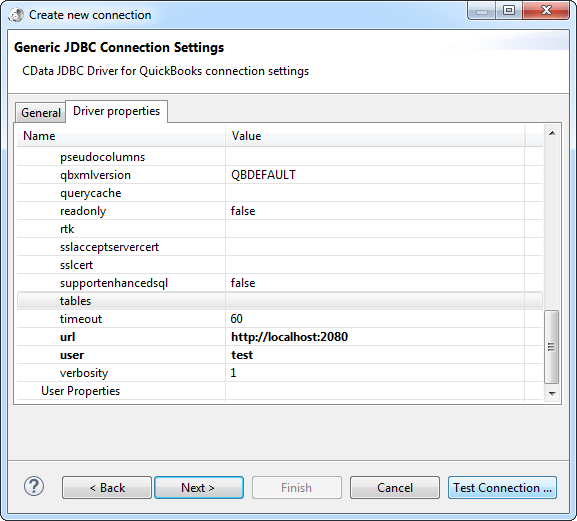Click the DBeaver icon in title bar
The width and height of the screenshot is (577, 521).
click(x=16, y=15)
